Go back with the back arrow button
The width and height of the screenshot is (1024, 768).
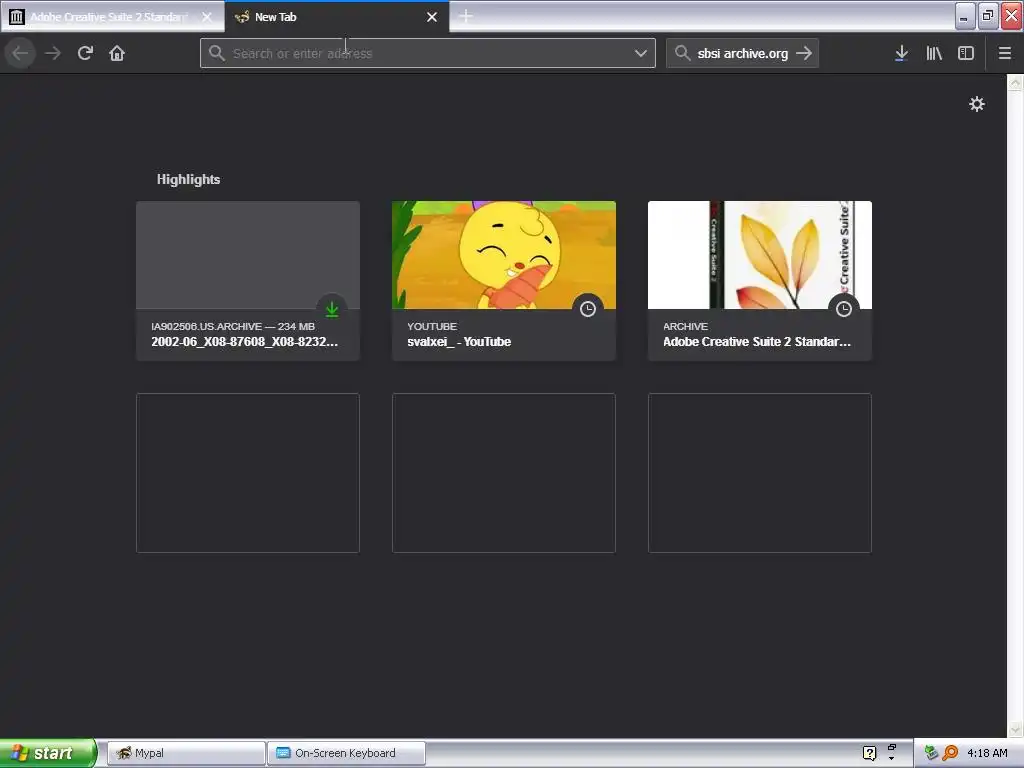coord(20,53)
